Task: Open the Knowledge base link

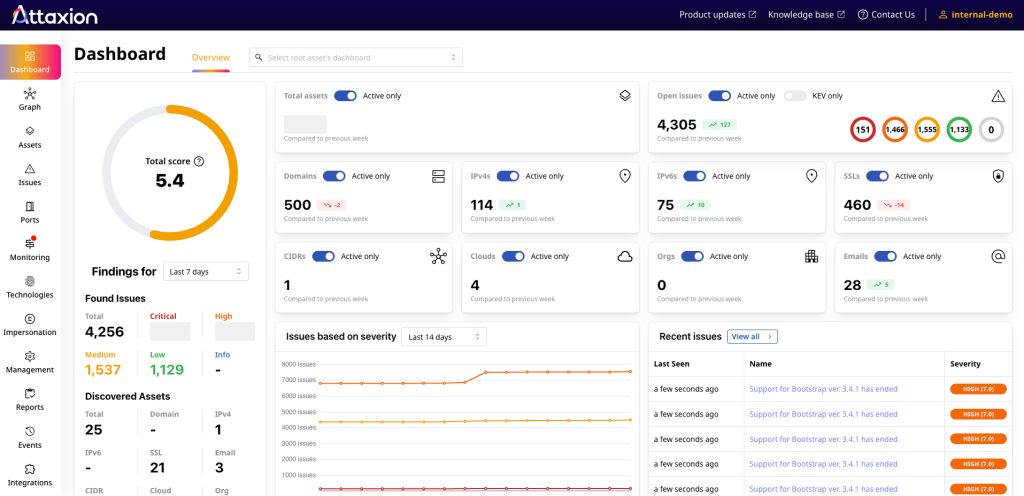Action: tap(807, 14)
